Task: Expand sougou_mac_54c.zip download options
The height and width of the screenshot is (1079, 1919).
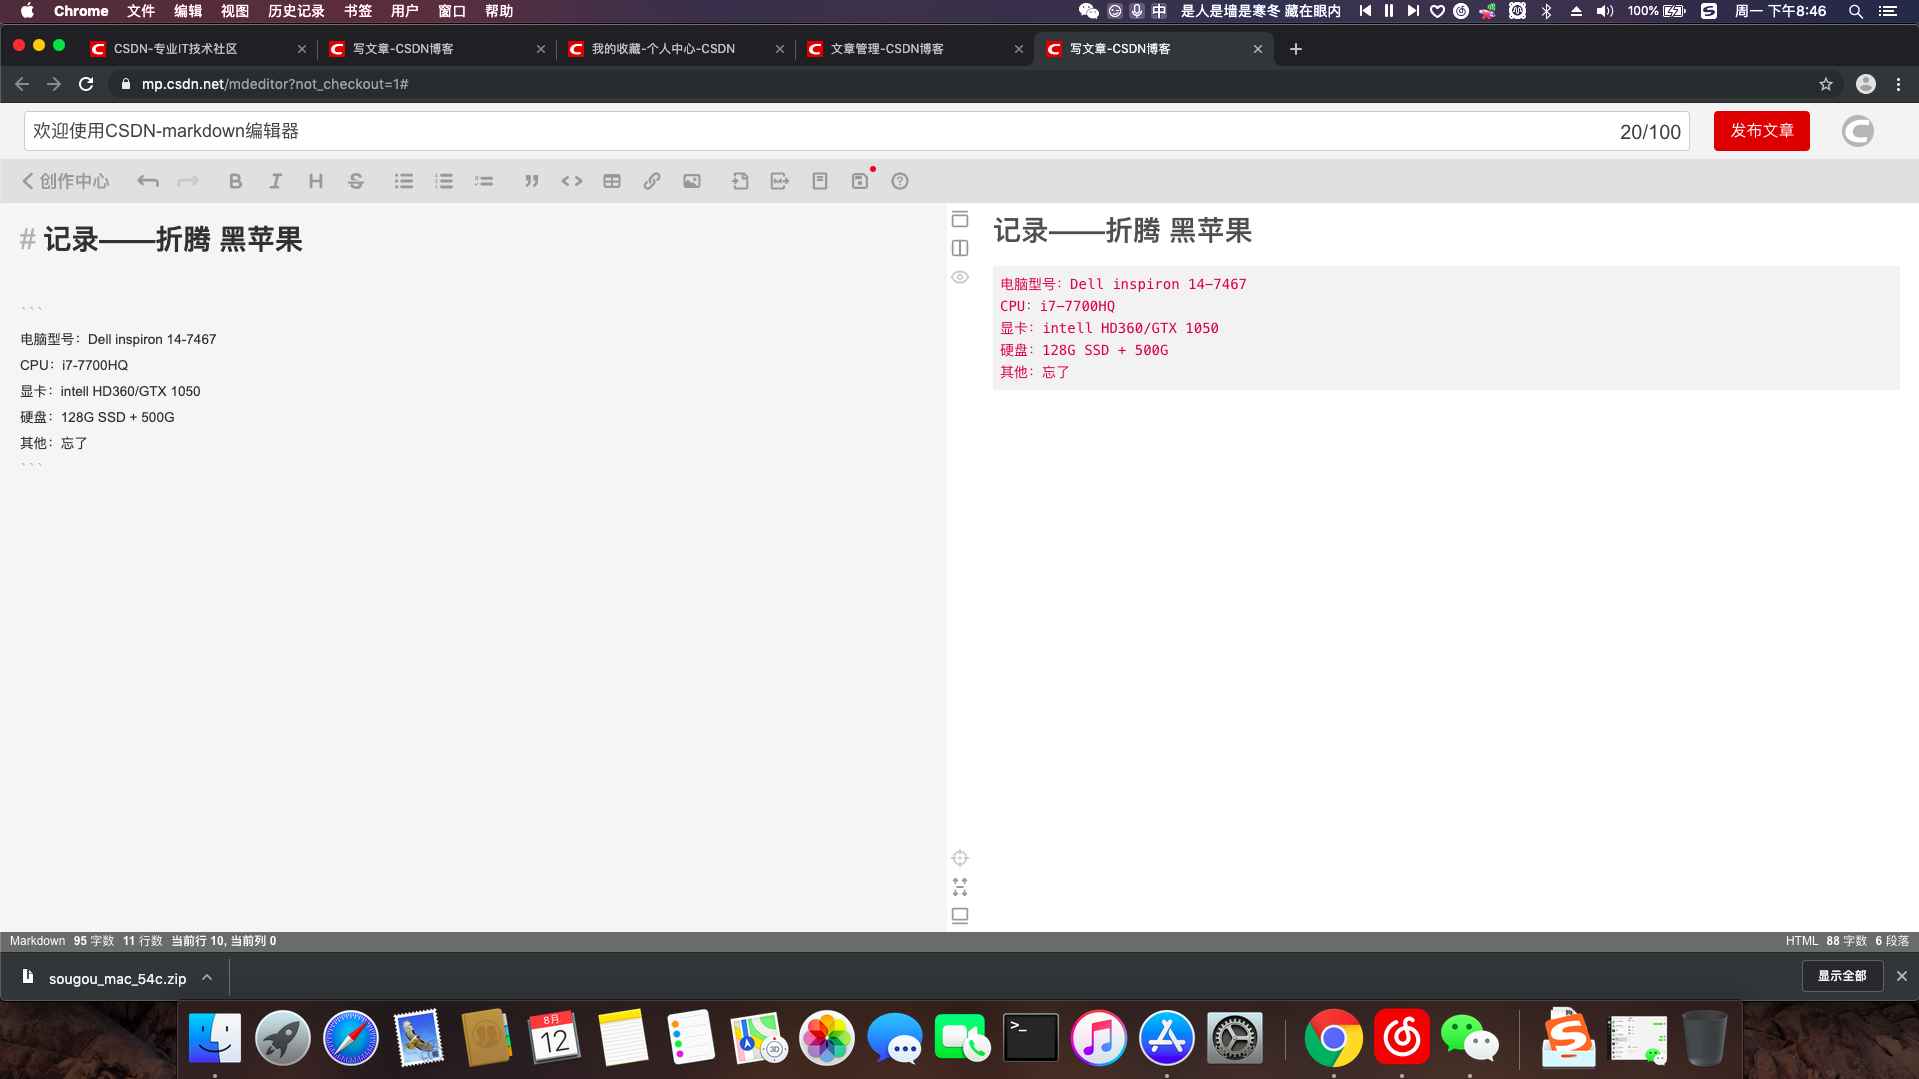Action: point(207,977)
